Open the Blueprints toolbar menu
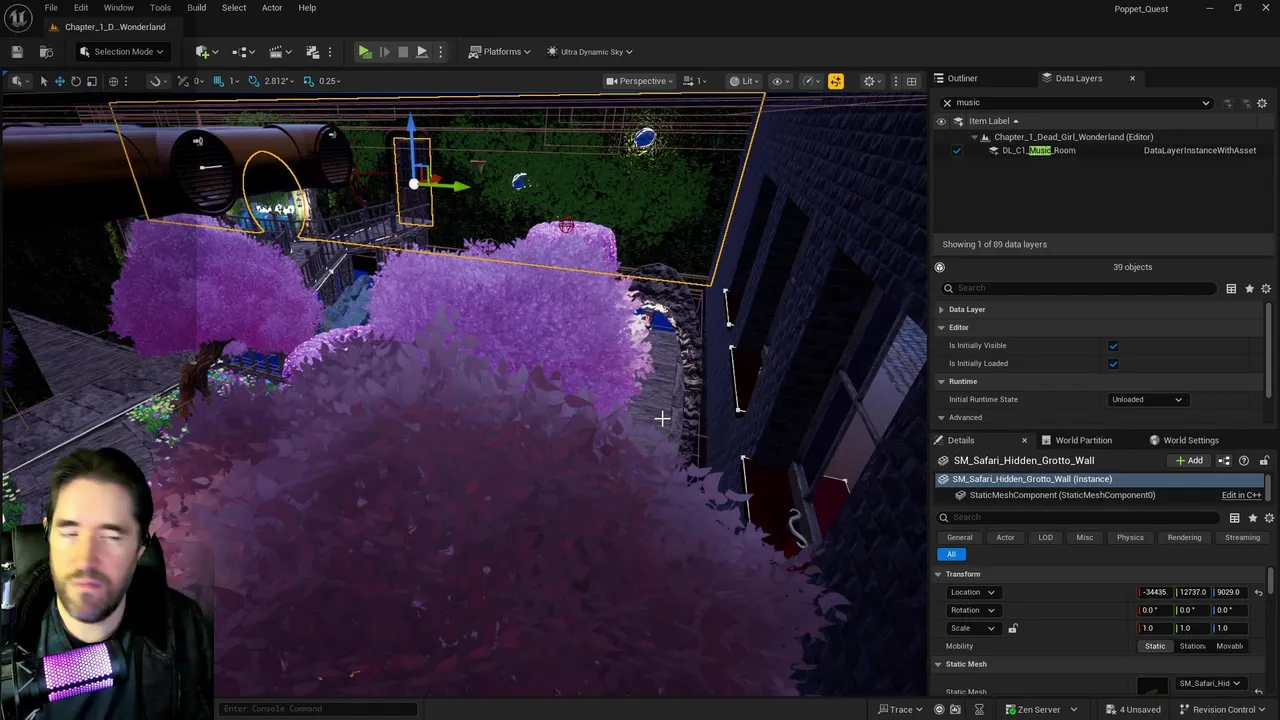 tap(245, 52)
